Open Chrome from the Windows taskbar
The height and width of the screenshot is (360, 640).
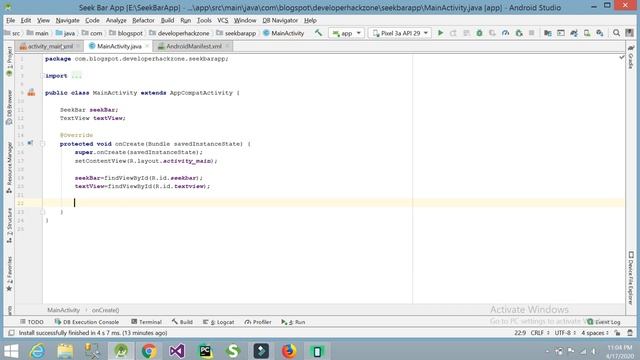coord(149,351)
